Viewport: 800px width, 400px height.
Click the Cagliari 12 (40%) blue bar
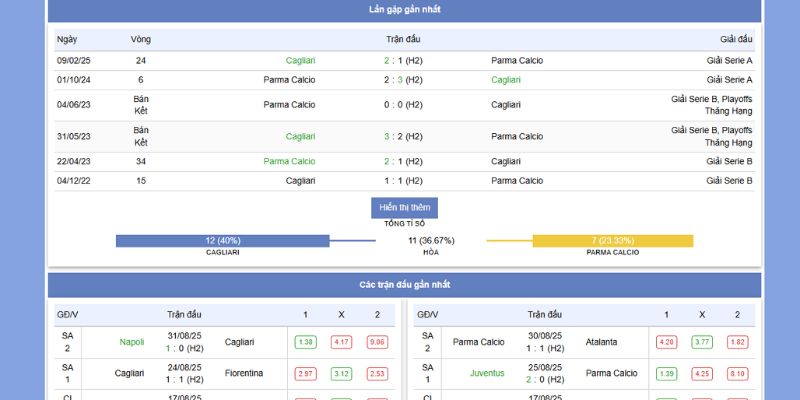(222, 241)
